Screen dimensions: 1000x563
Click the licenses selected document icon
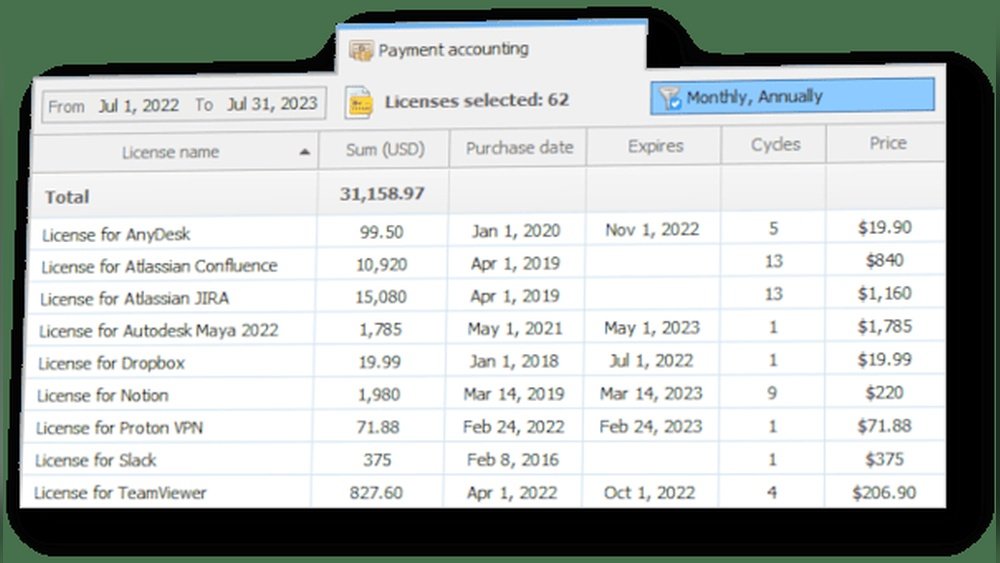359,102
